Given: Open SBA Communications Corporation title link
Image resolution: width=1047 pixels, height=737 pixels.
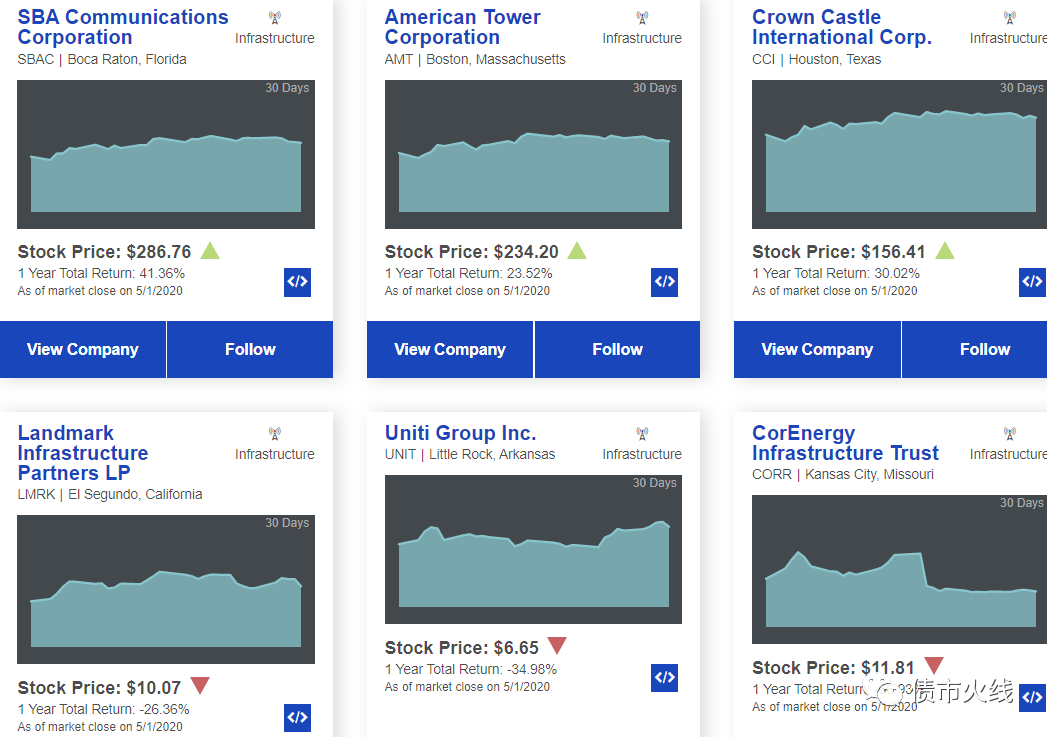Looking at the screenshot, I should pyautogui.click(x=122, y=27).
